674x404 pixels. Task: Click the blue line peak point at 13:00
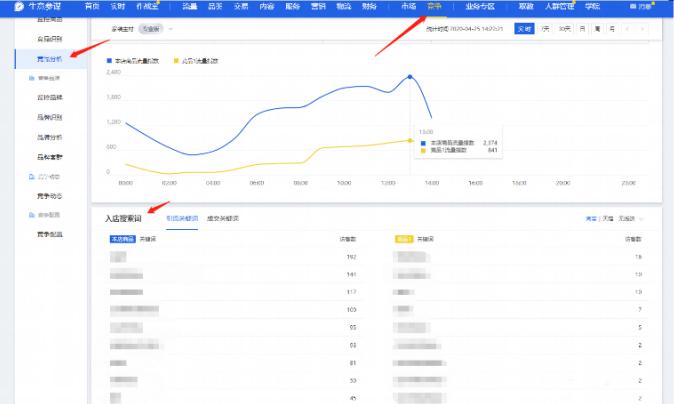pos(410,77)
